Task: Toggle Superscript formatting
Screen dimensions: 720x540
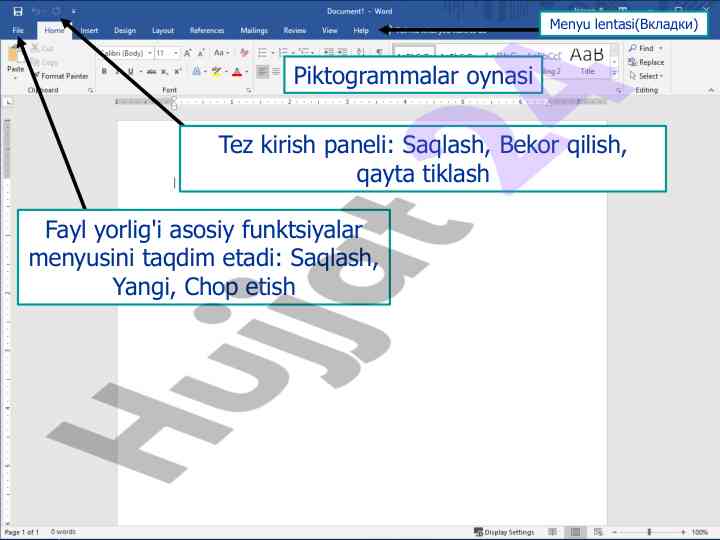Action: [x=178, y=72]
